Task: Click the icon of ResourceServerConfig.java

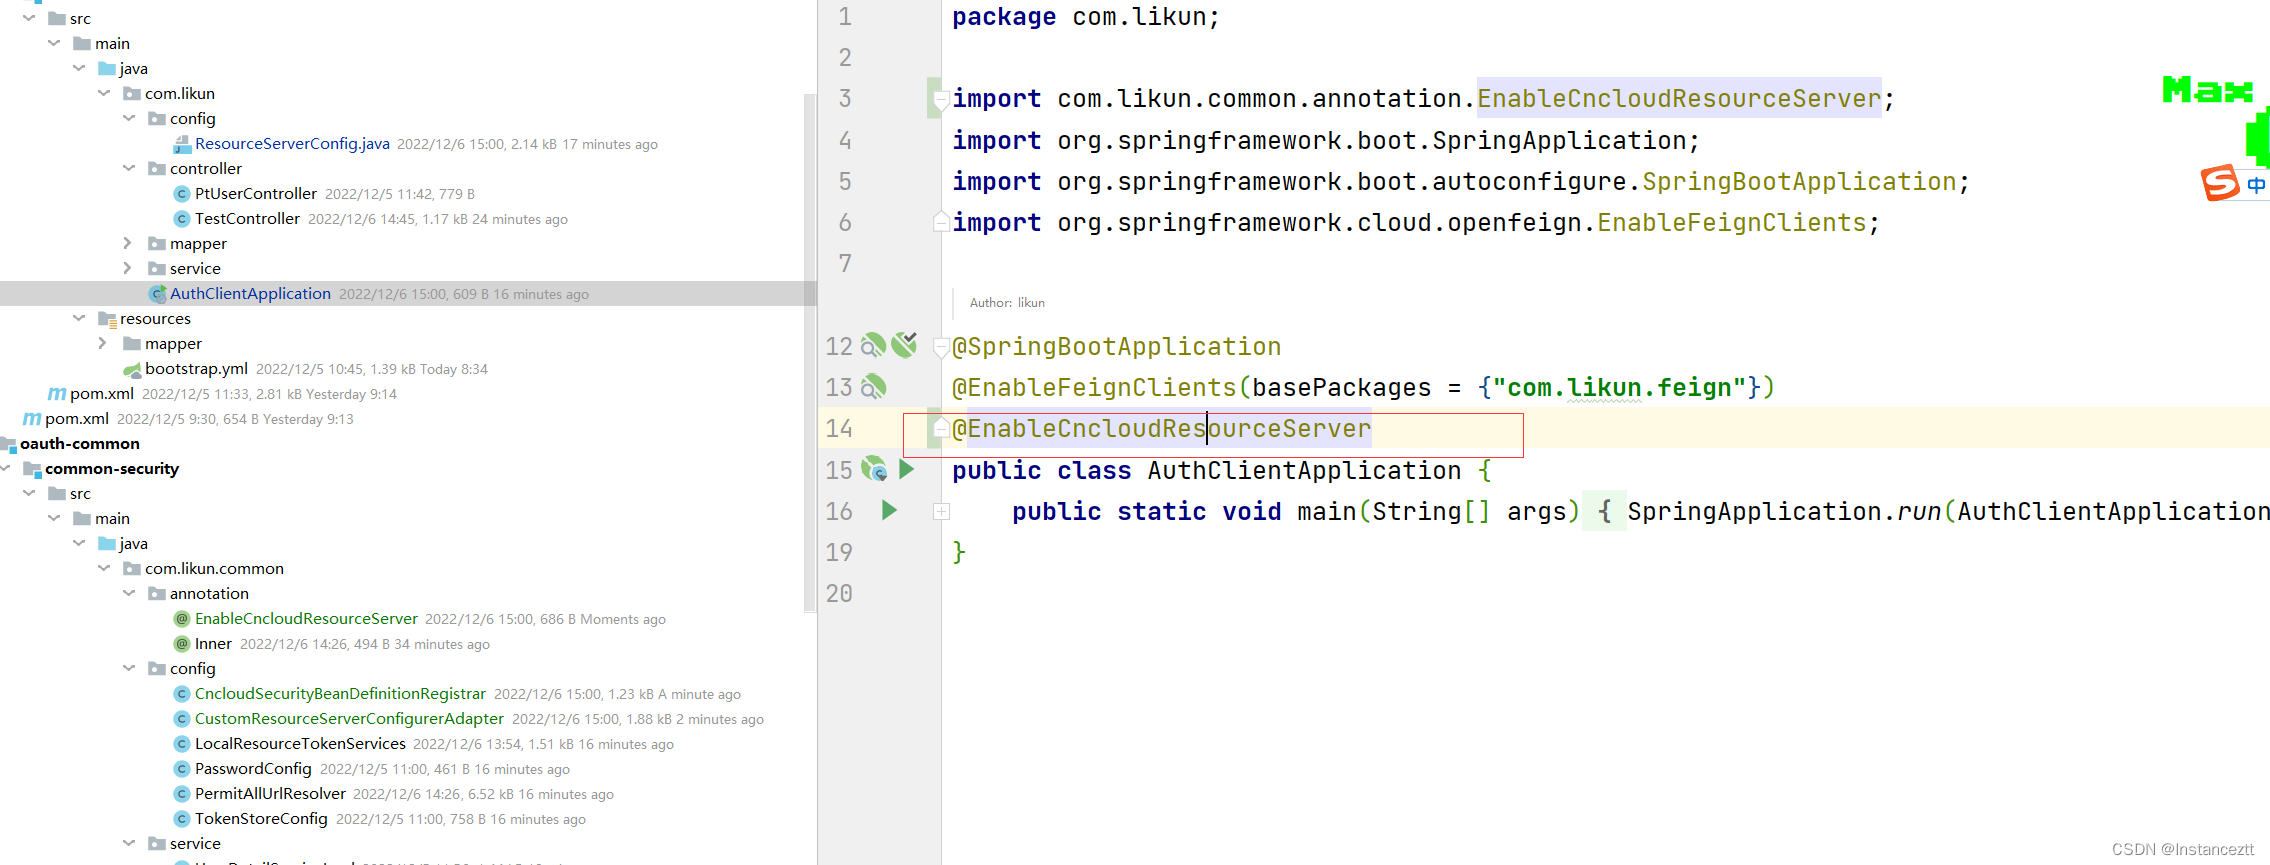Action: coord(182,144)
